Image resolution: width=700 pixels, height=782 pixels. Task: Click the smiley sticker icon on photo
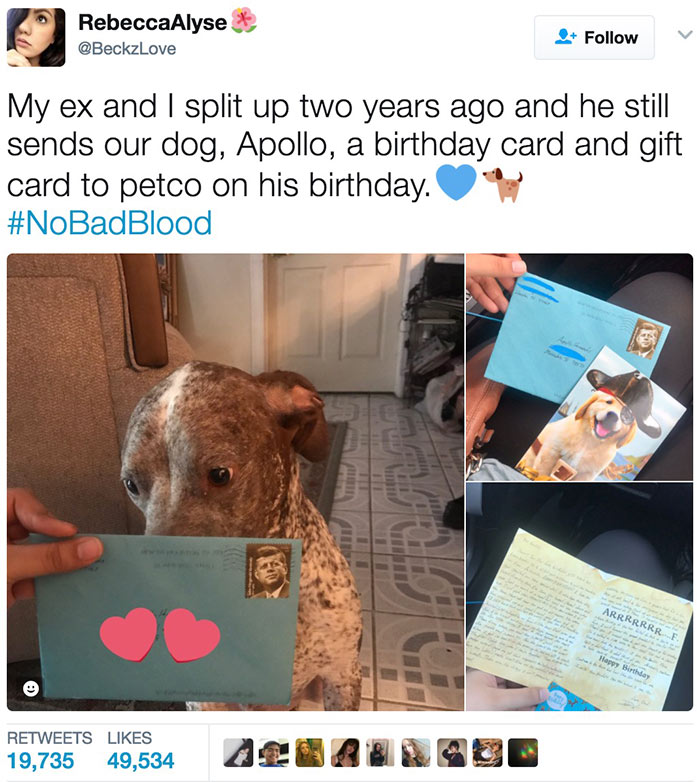pyautogui.click(x=31, y=689)
